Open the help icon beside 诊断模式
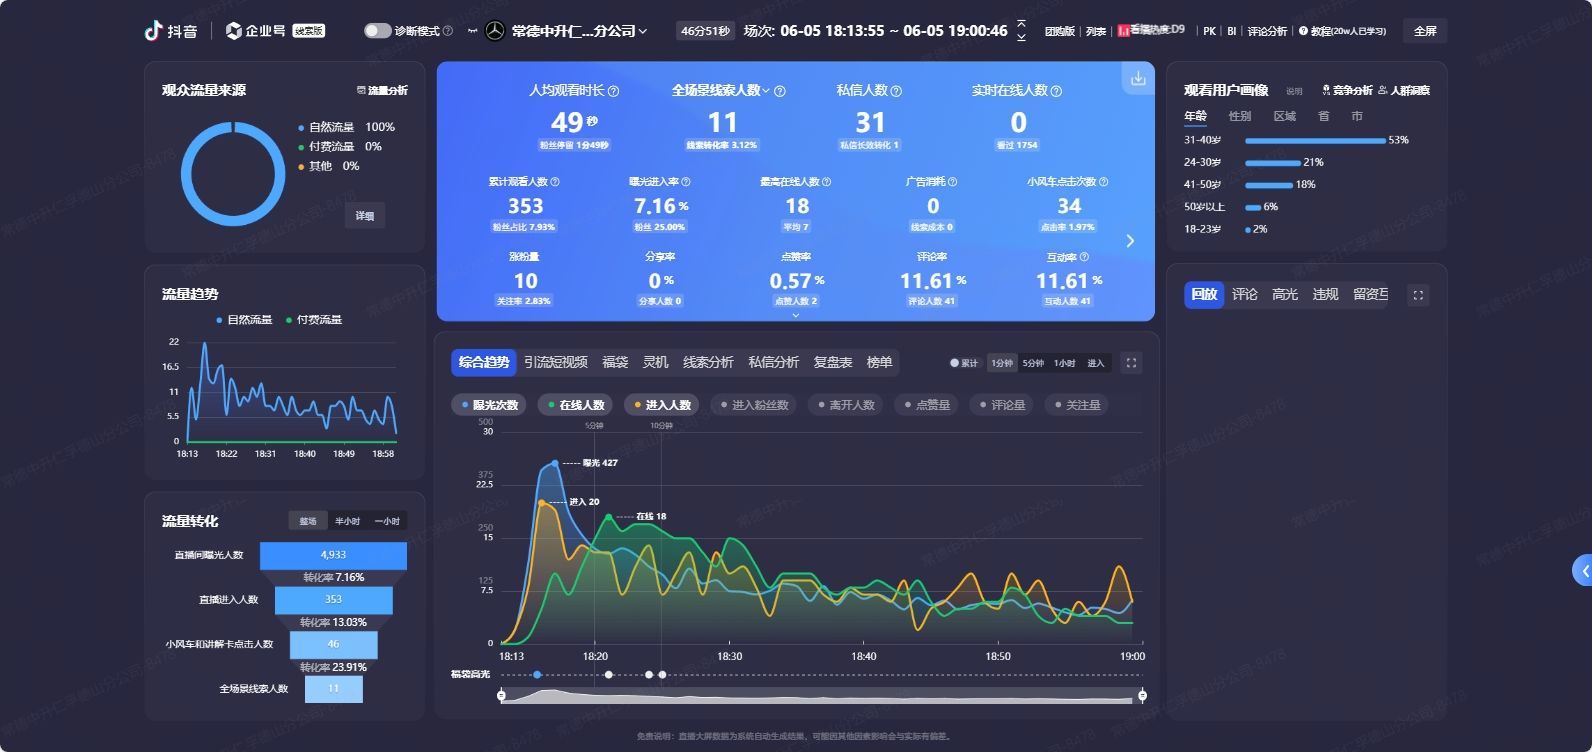The width and height of the screenshot is (1592, 752). 447,31
